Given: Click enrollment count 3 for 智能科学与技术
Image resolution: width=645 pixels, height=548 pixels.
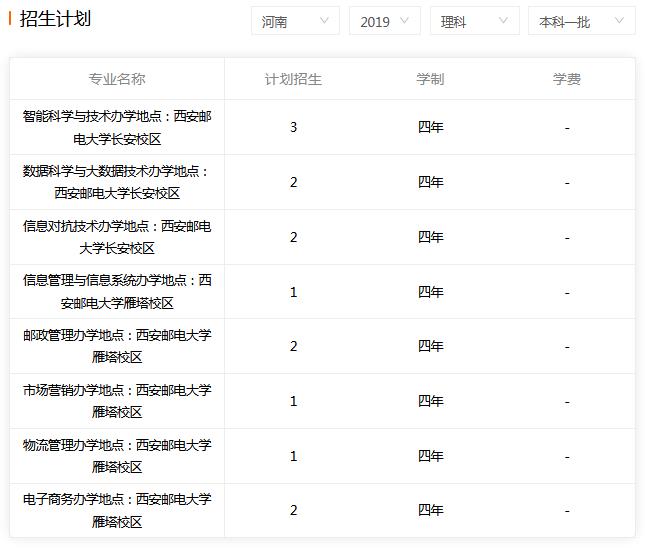Looking at the screenshot, I should (x=293, y=127).
